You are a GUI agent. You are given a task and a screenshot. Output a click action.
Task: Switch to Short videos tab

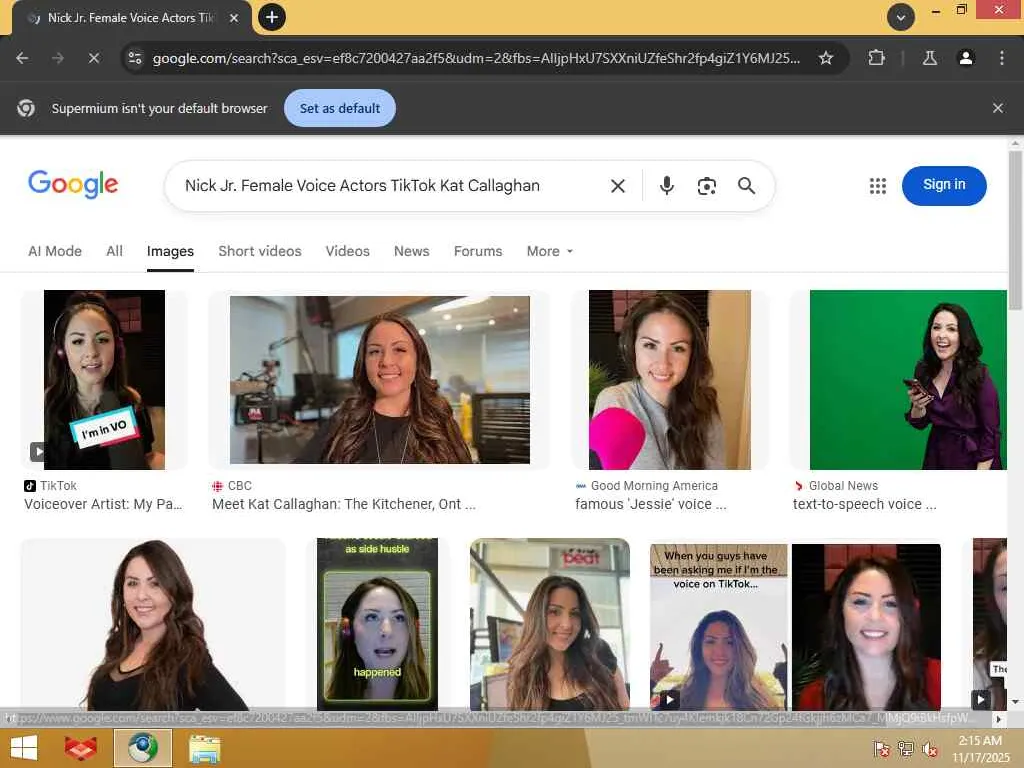tap(259, 251)
